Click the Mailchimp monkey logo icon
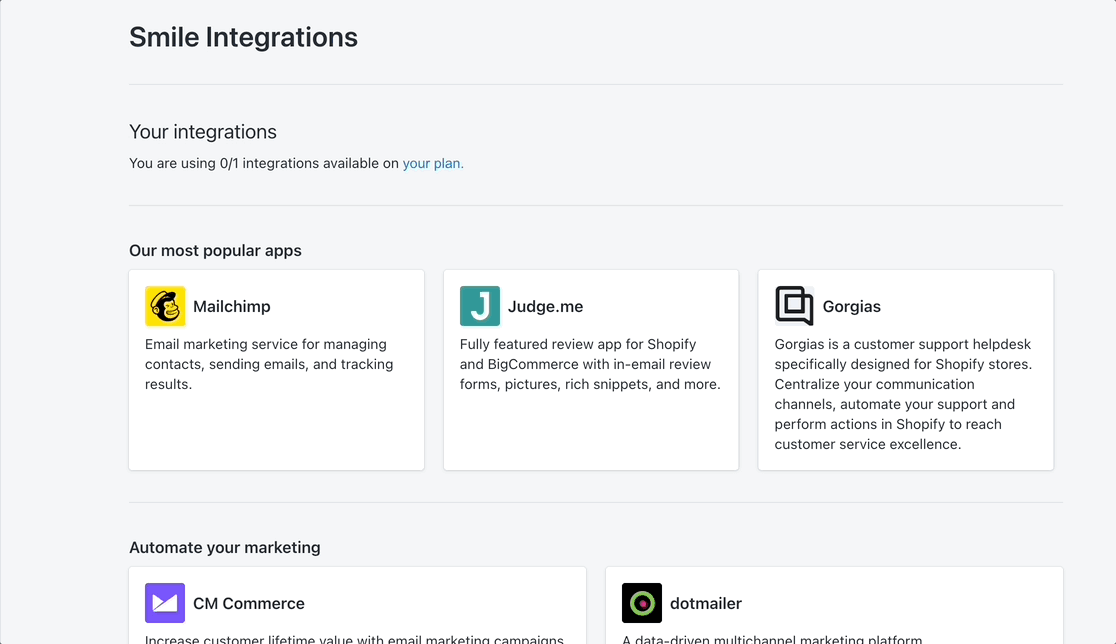The height and width of the screenshot is (644, 1116). tap(165, 306)
